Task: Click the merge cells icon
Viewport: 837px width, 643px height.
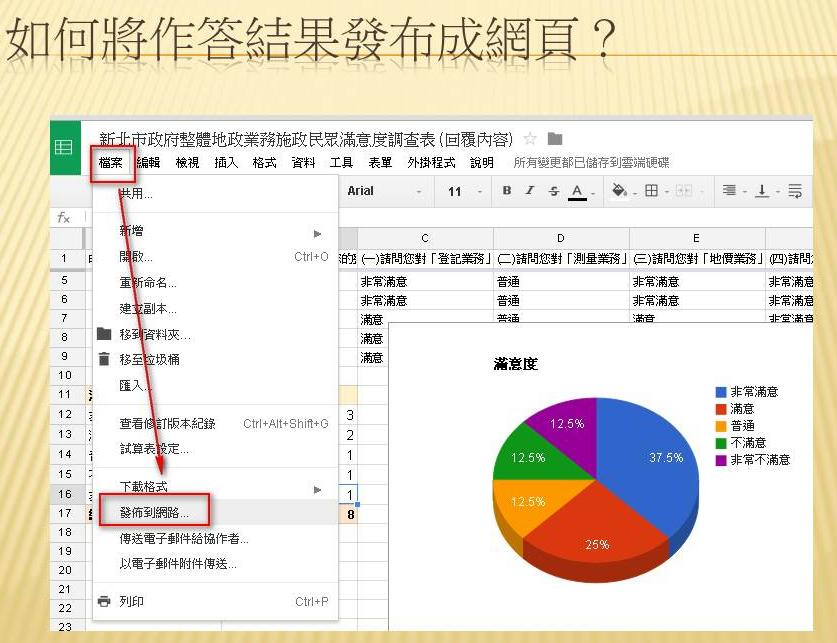Action: [x=684, y=190]
